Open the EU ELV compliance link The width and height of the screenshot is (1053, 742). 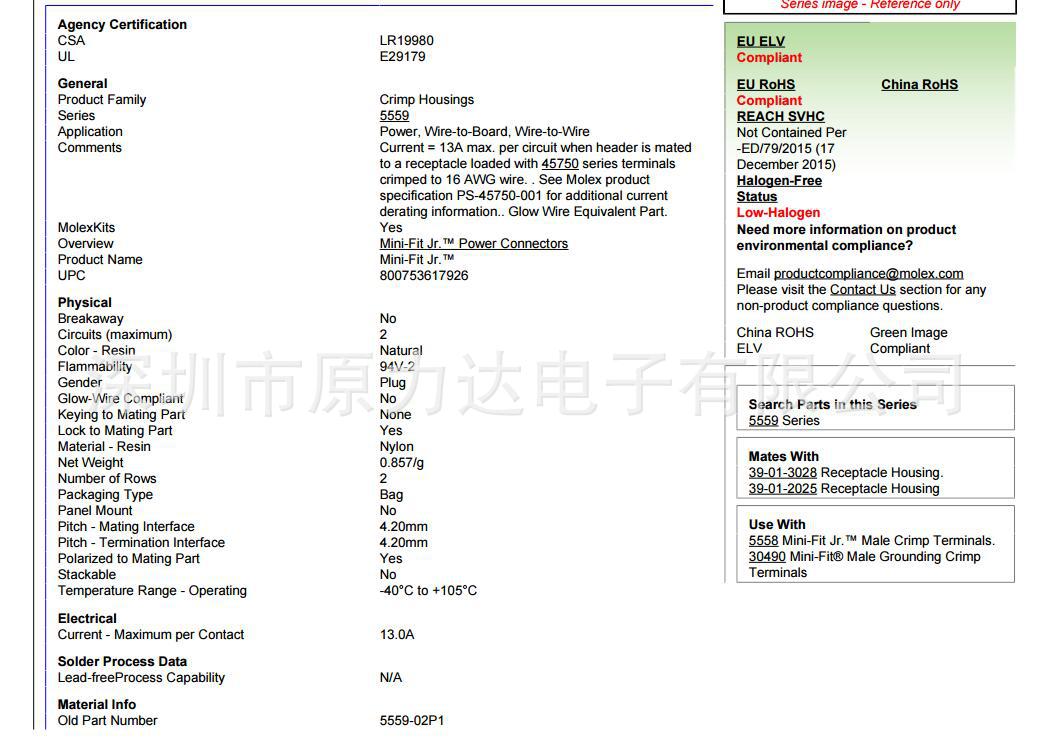(760, 42)
